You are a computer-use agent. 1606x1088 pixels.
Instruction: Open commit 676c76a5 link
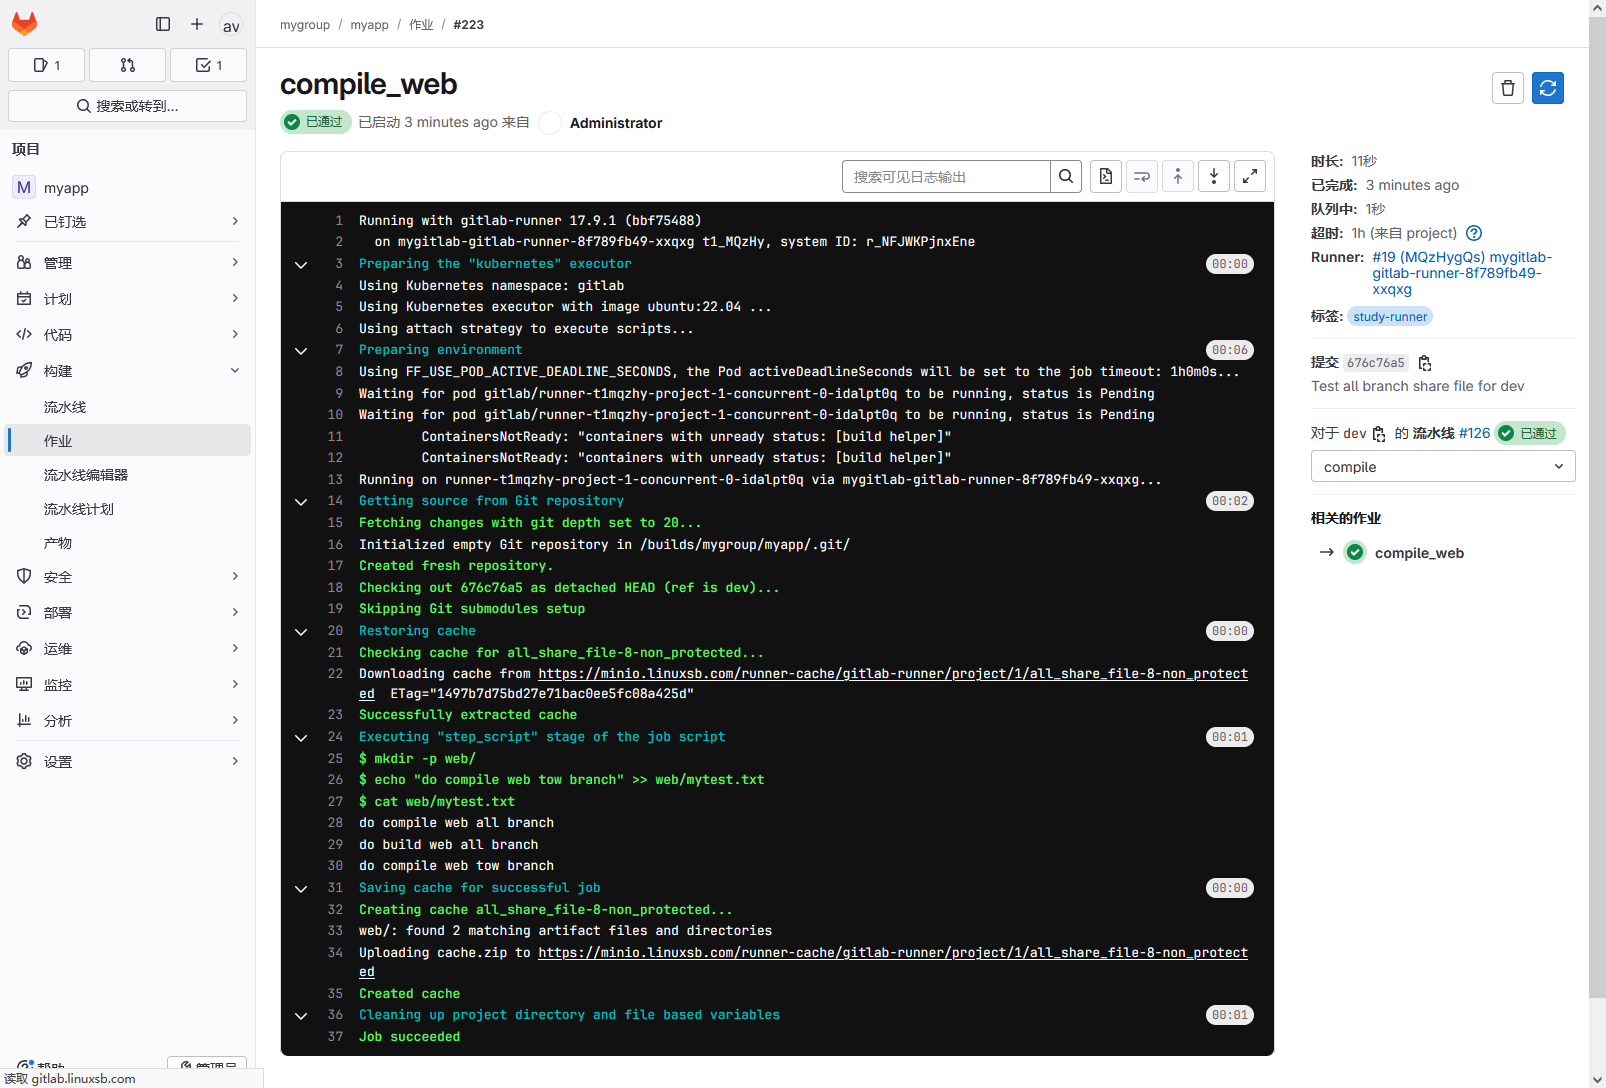click(x=1375, y=363)
